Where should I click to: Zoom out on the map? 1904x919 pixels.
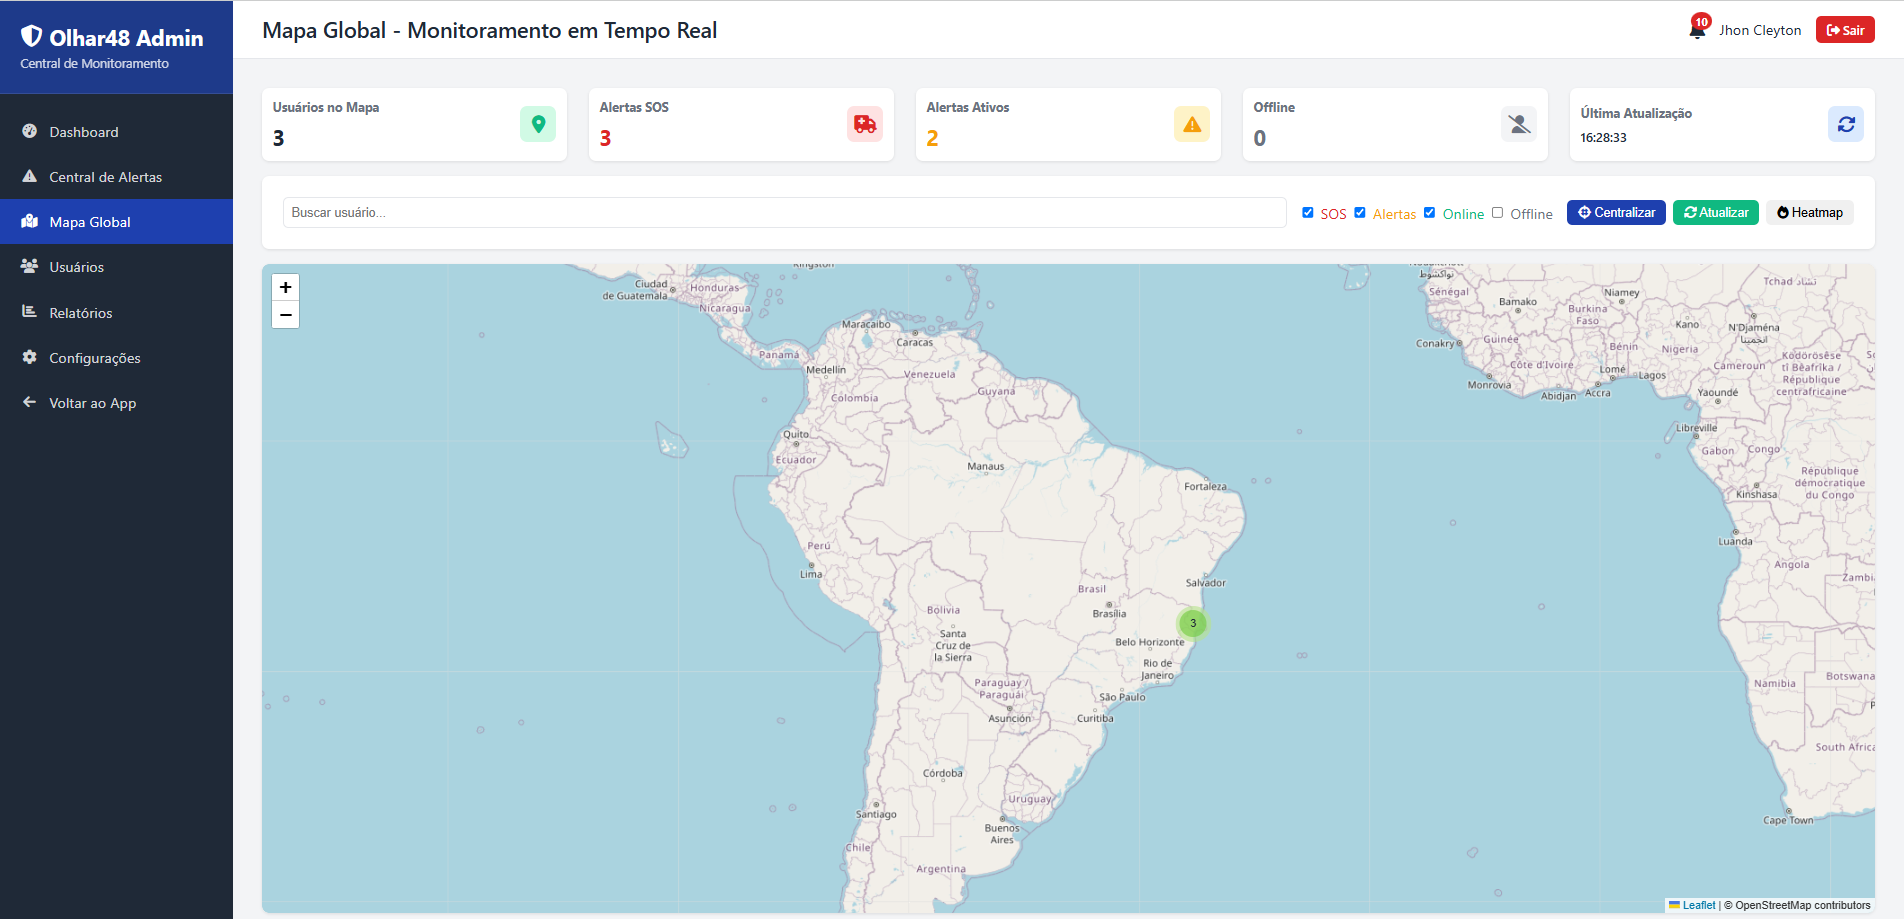tap(286, 315)
